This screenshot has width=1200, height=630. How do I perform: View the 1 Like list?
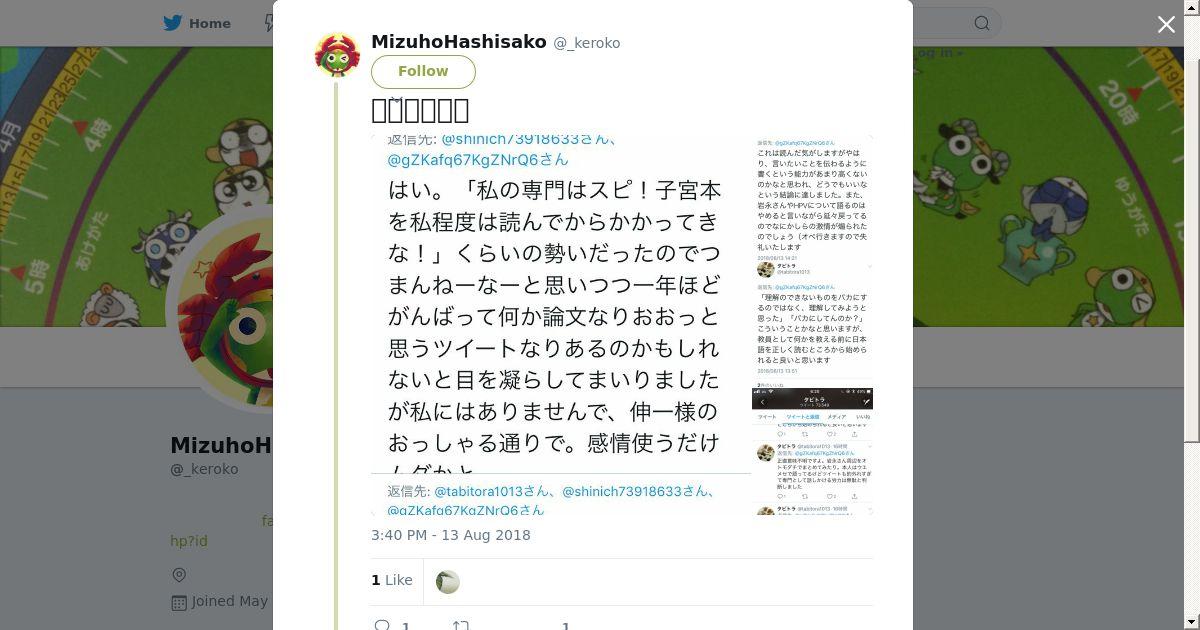[392, 580]
